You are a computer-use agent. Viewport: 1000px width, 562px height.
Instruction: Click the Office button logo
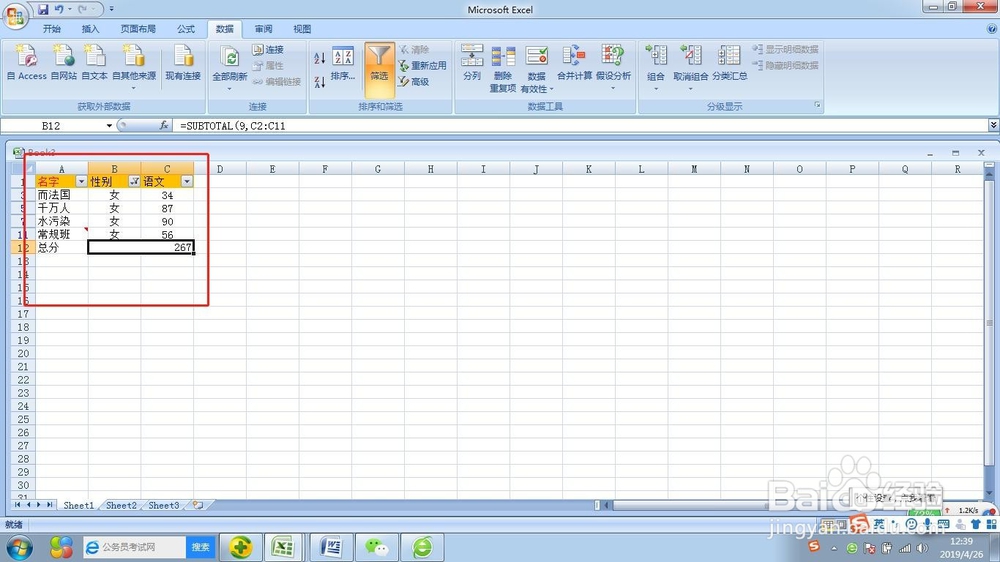pyautogui.click(x=15, y=15)
